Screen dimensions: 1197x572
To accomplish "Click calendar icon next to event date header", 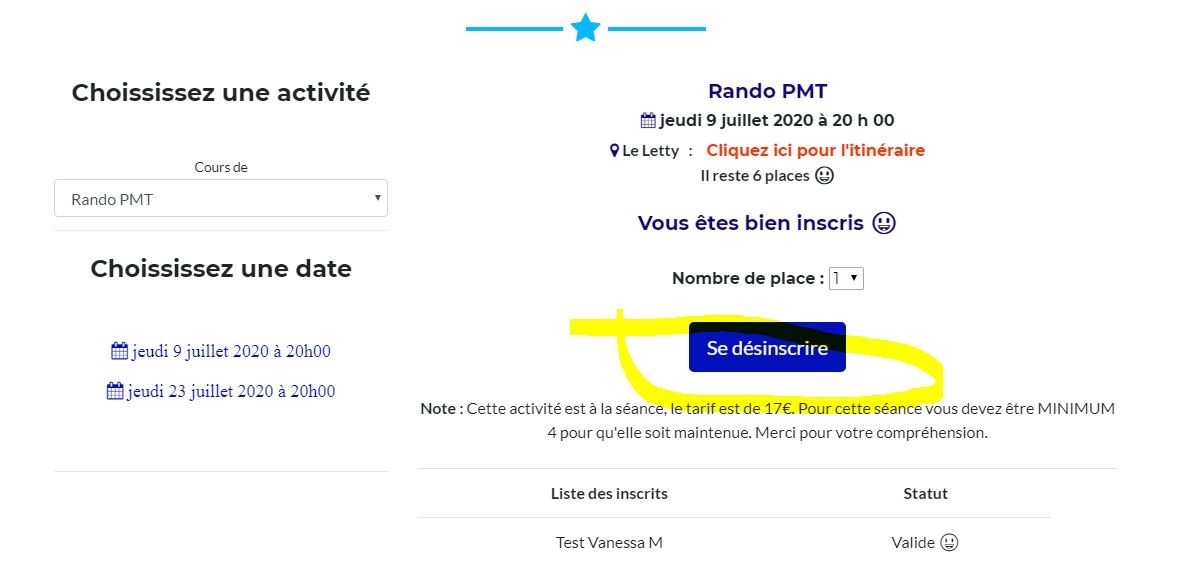I will coord(648,120).
